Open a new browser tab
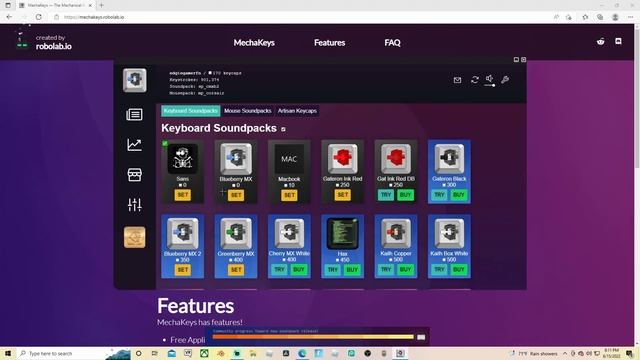 click(101, 5)
